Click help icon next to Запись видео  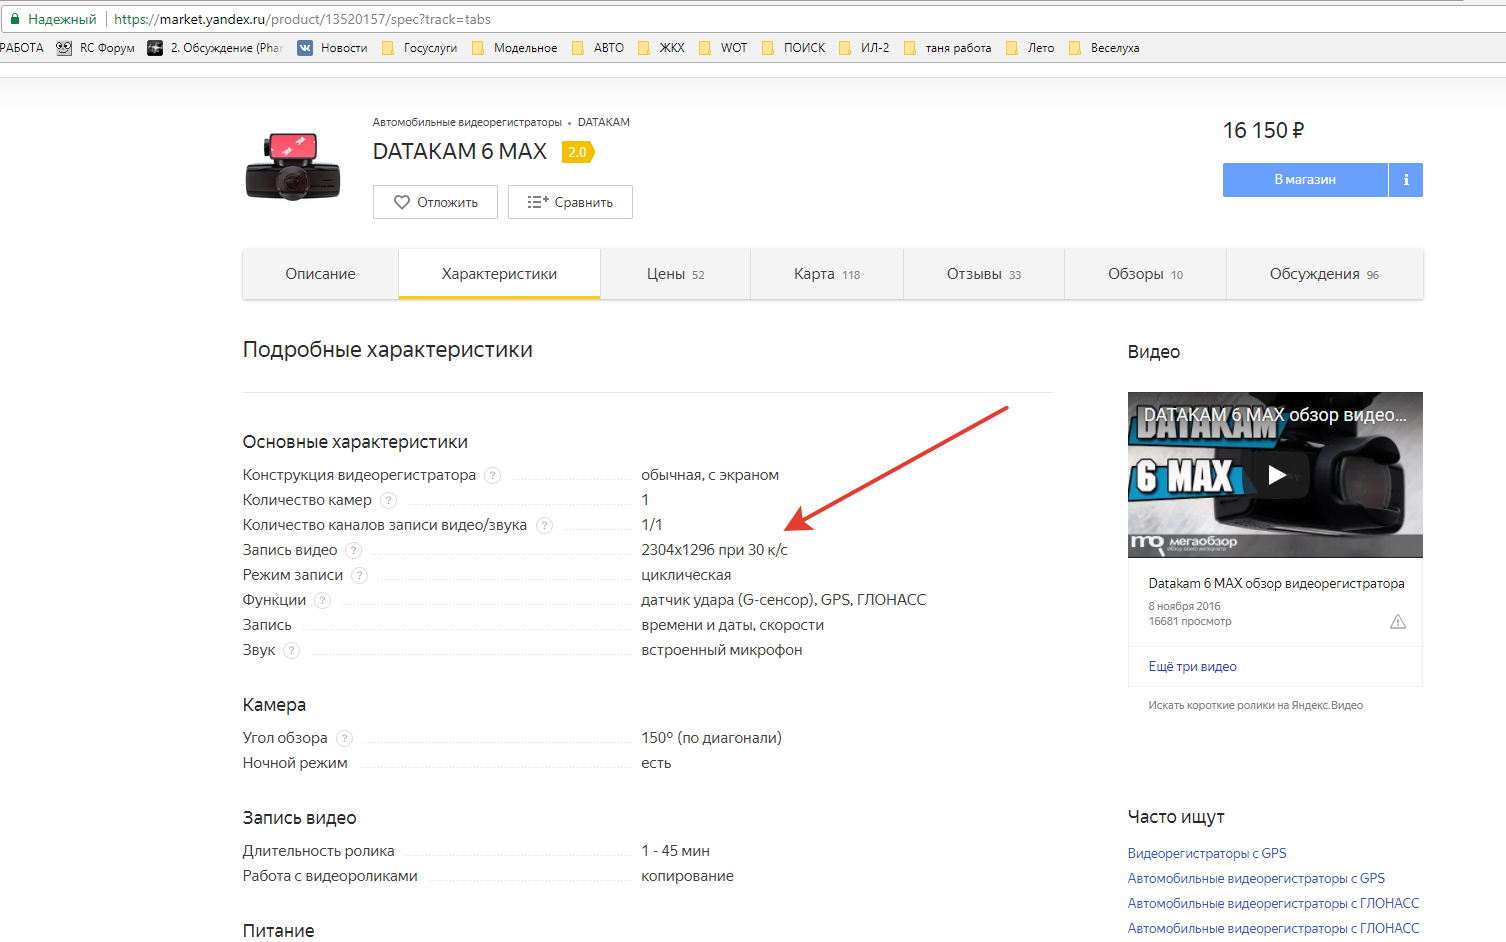(353, 550)
